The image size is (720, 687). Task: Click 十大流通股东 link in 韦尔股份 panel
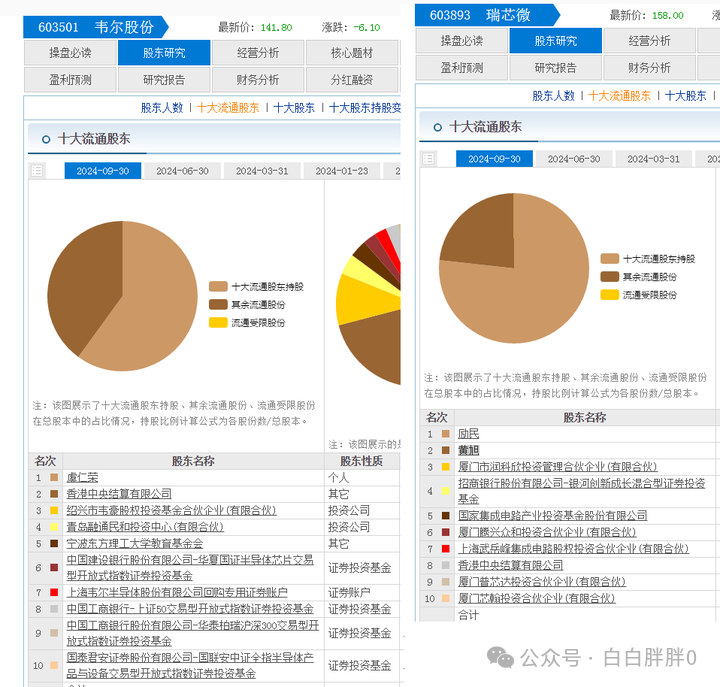click(x=228, y=108)
